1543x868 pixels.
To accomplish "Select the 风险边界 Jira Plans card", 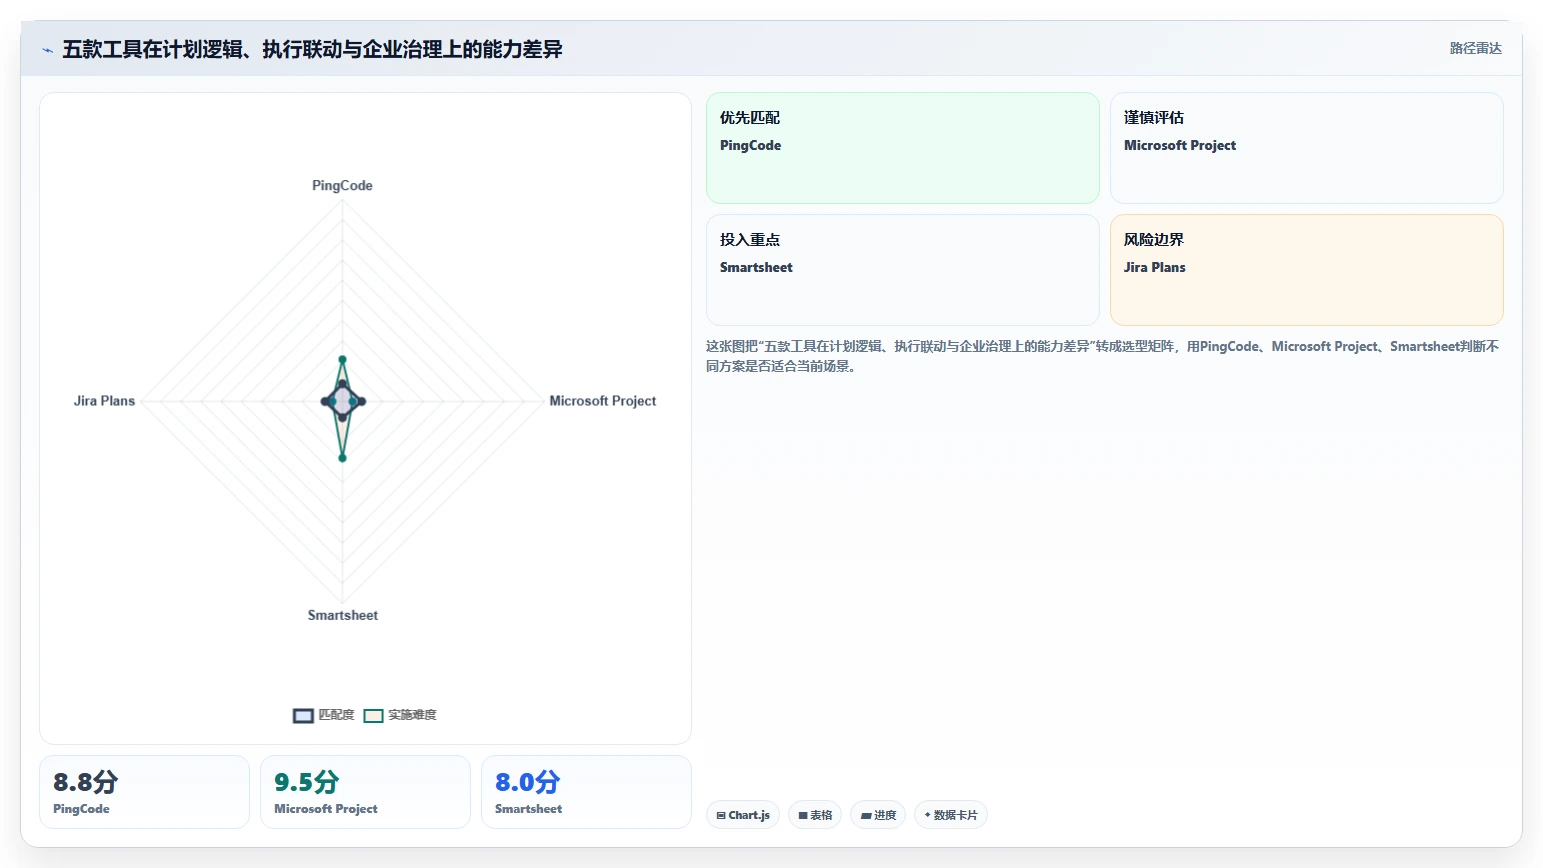I will (1306, 270).
